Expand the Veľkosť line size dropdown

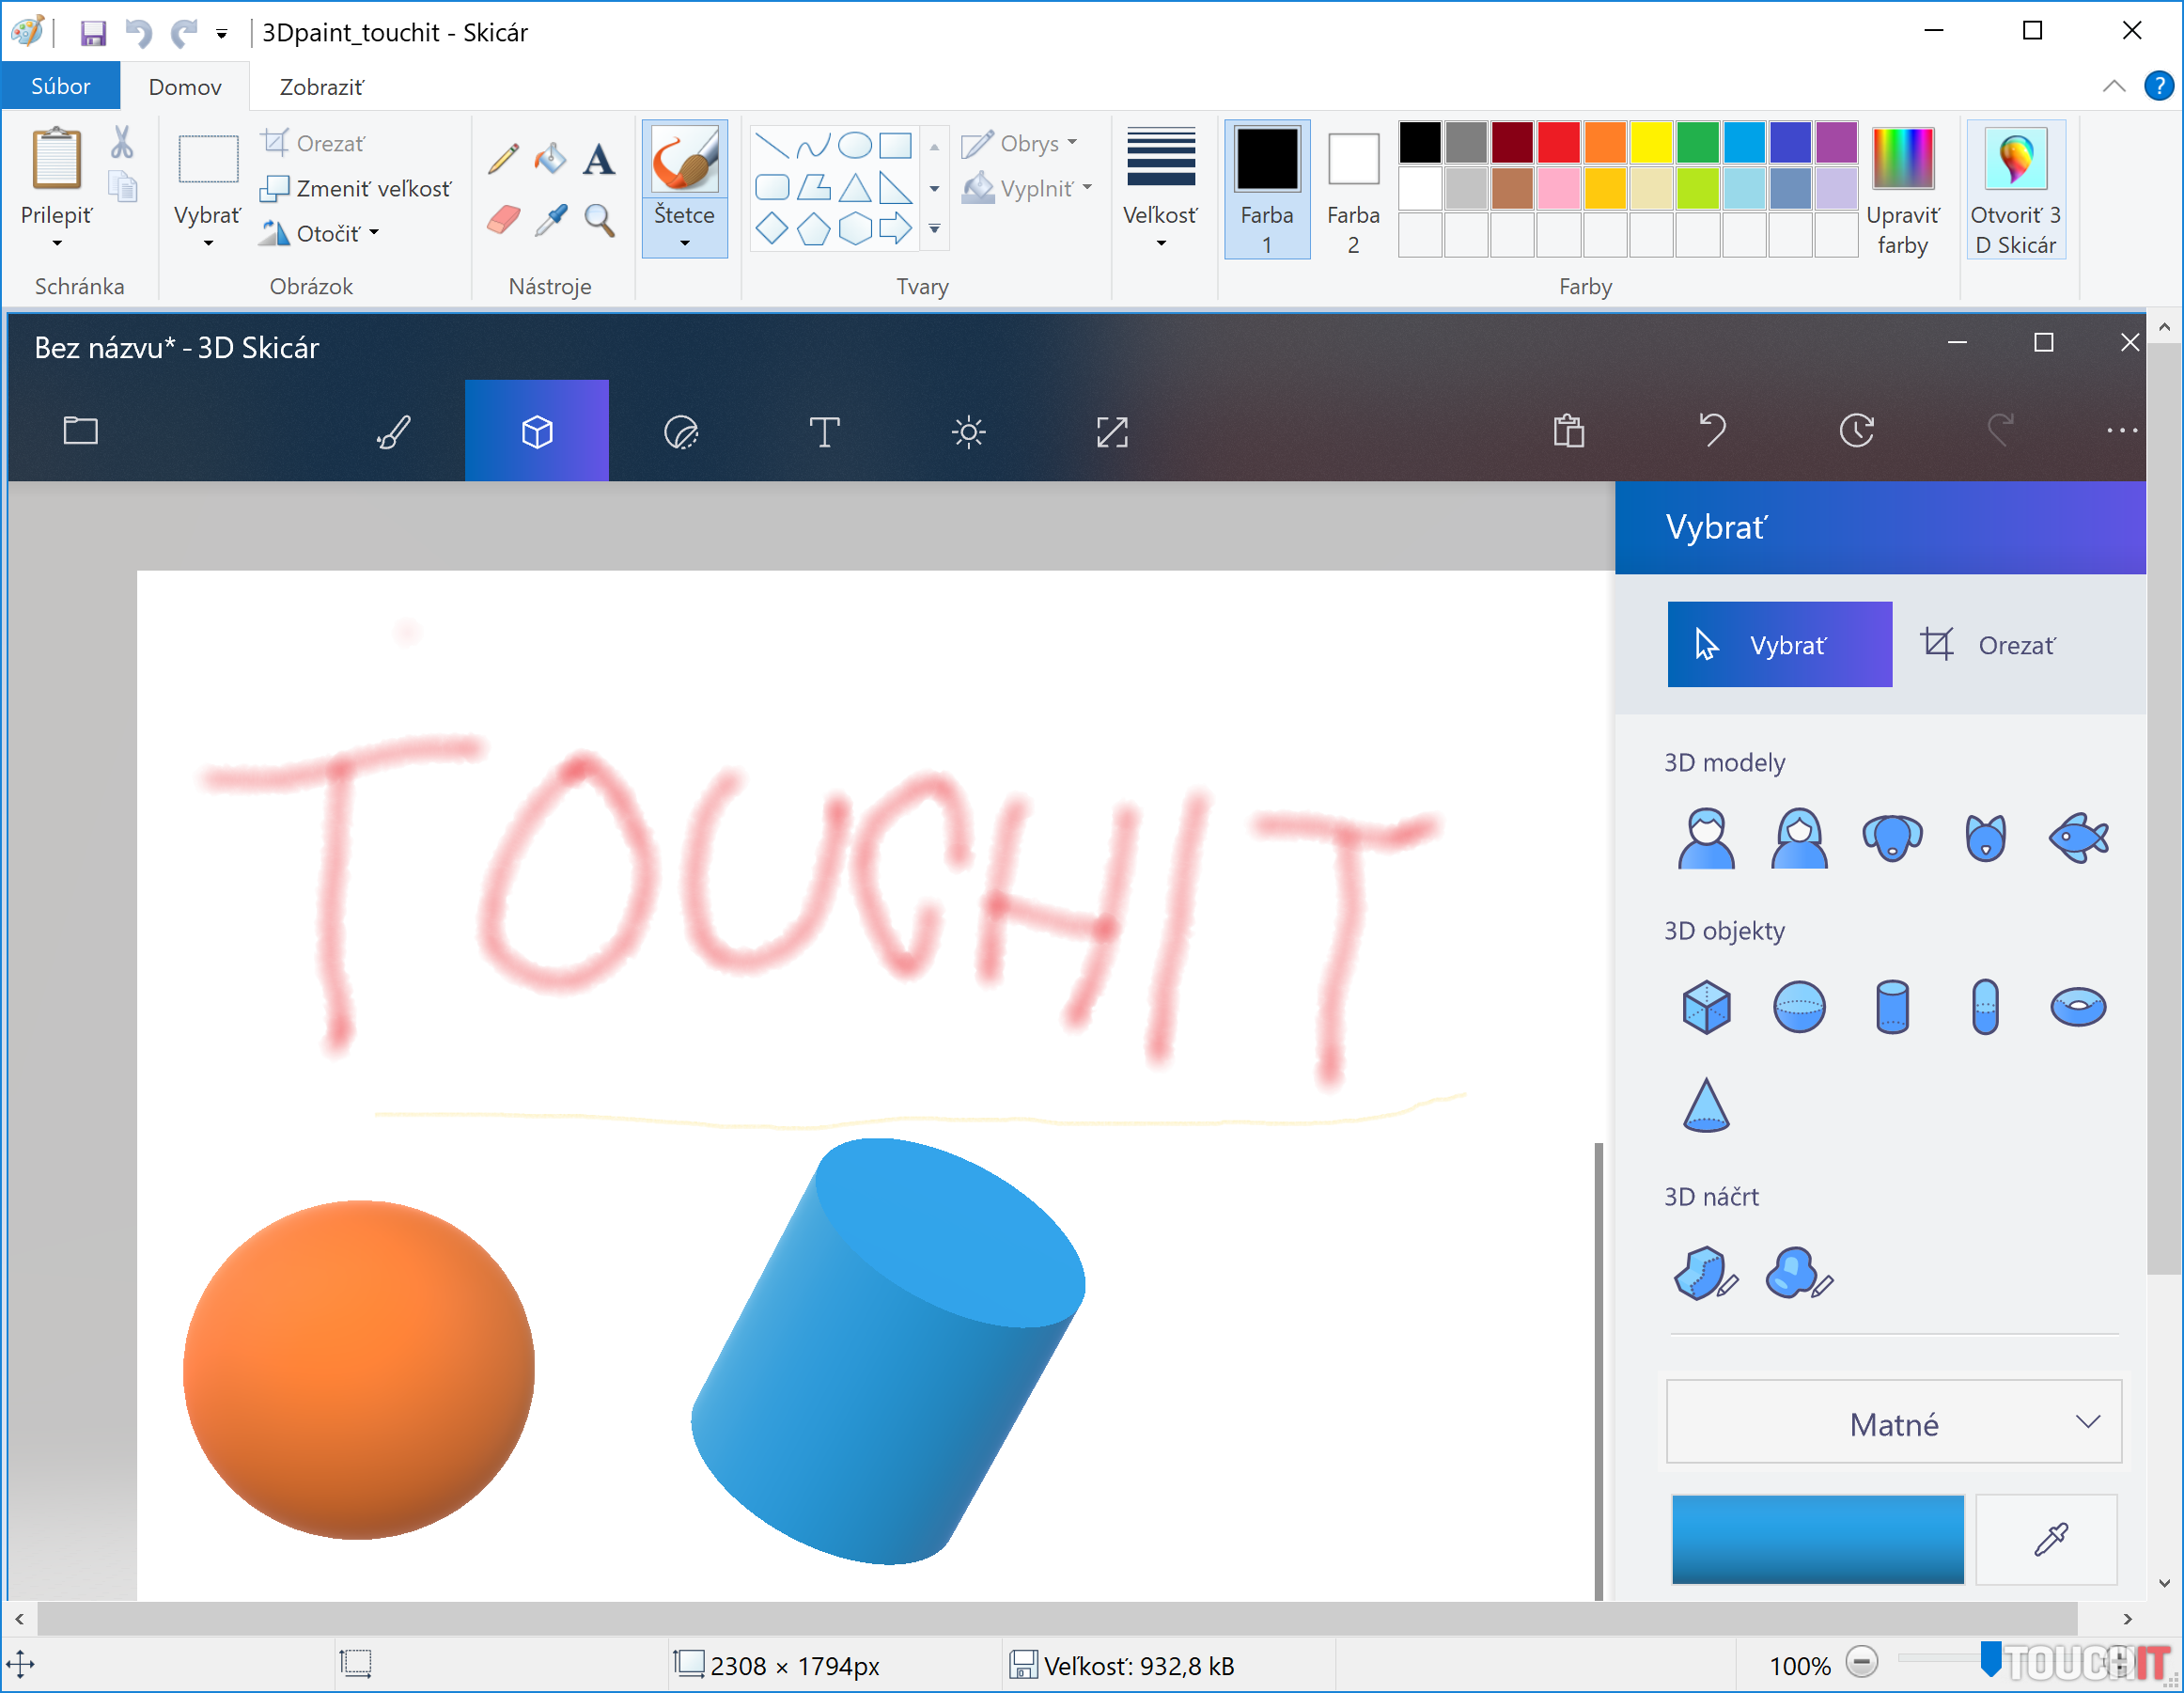[1160, 189]
